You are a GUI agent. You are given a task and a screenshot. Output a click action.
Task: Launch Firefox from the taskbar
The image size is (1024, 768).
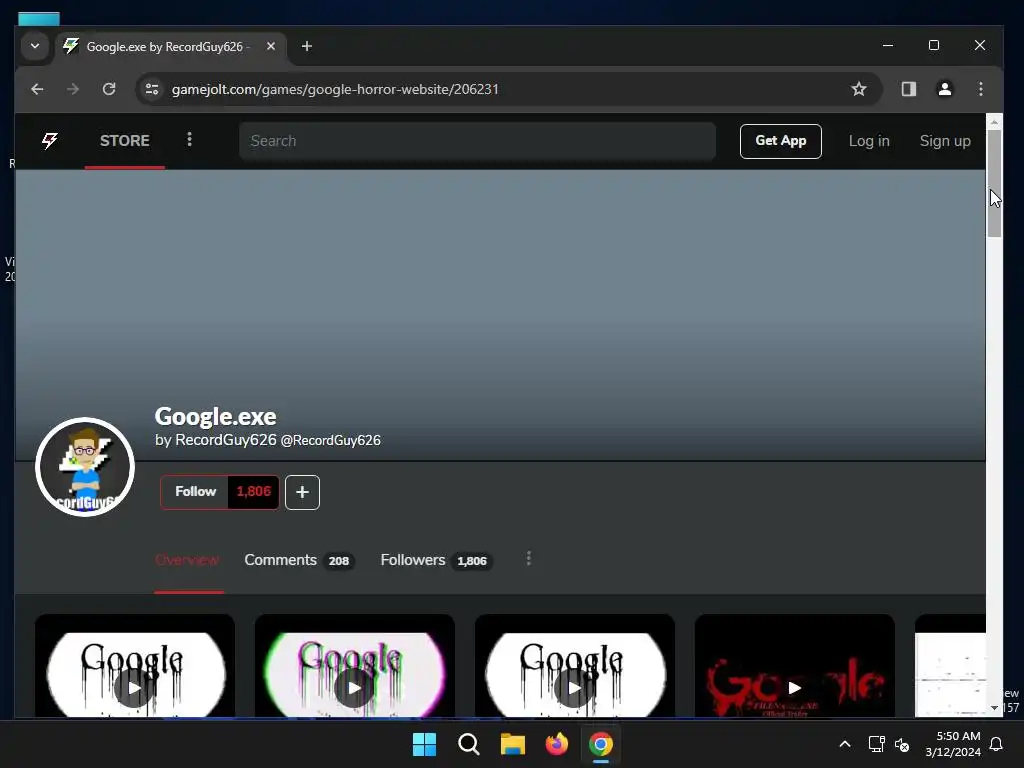556,744
